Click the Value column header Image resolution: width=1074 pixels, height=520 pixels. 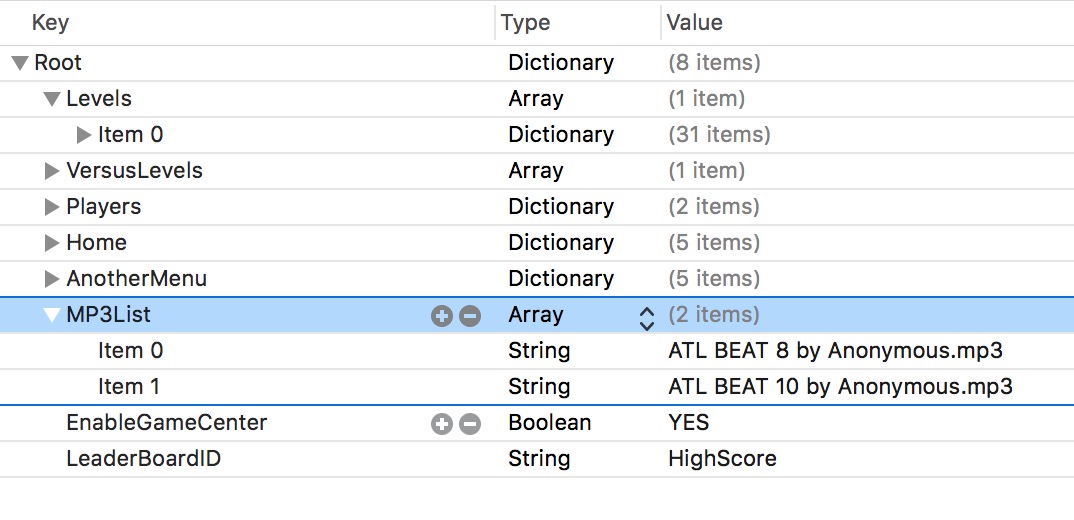(694, 22)
